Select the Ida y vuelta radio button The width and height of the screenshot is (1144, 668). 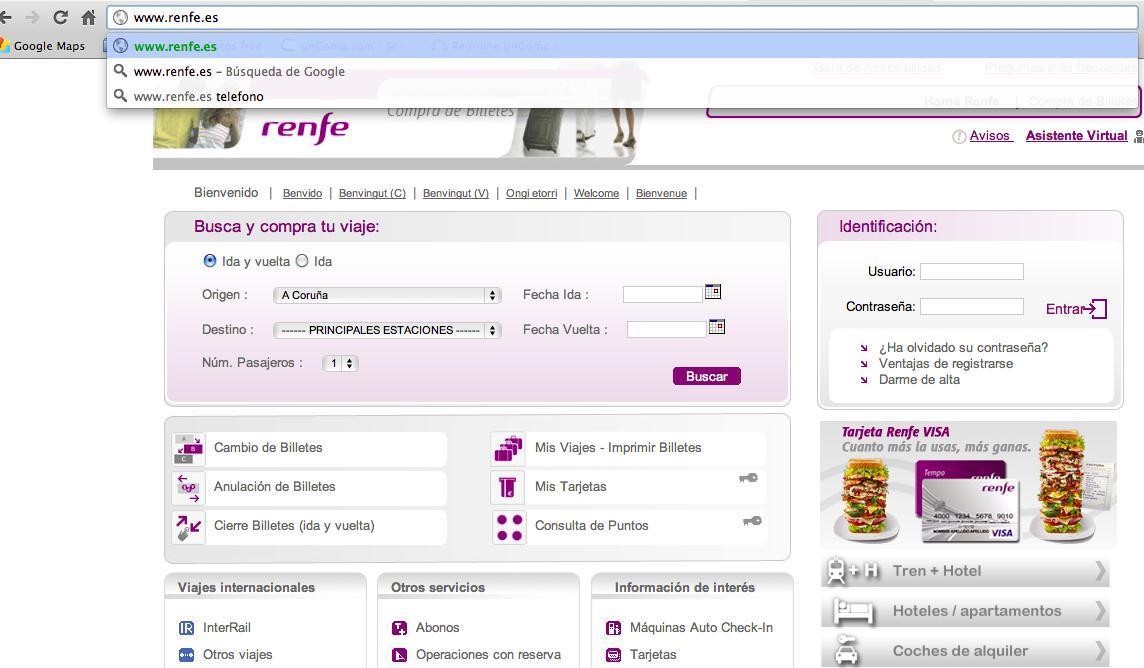pos(209,261)
